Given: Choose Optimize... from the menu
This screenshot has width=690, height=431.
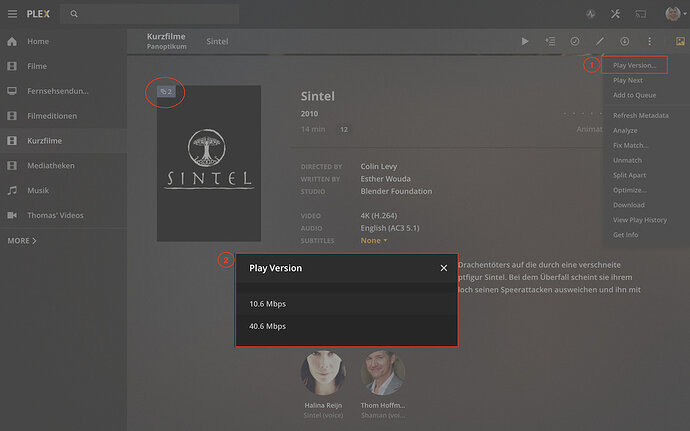Looking at the screenshot, I should coord(630,190).
